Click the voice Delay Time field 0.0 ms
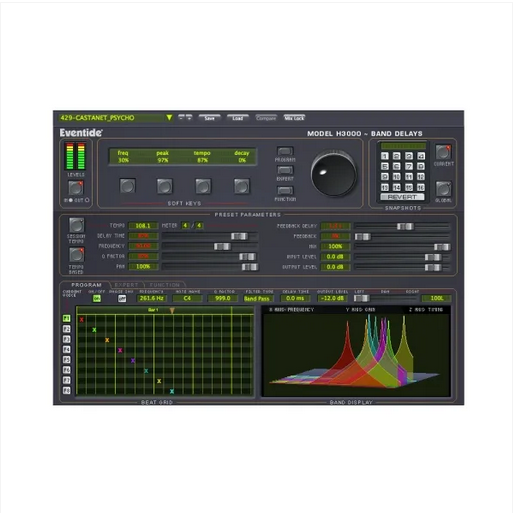 pyautogui.click(x=295, y=298)
